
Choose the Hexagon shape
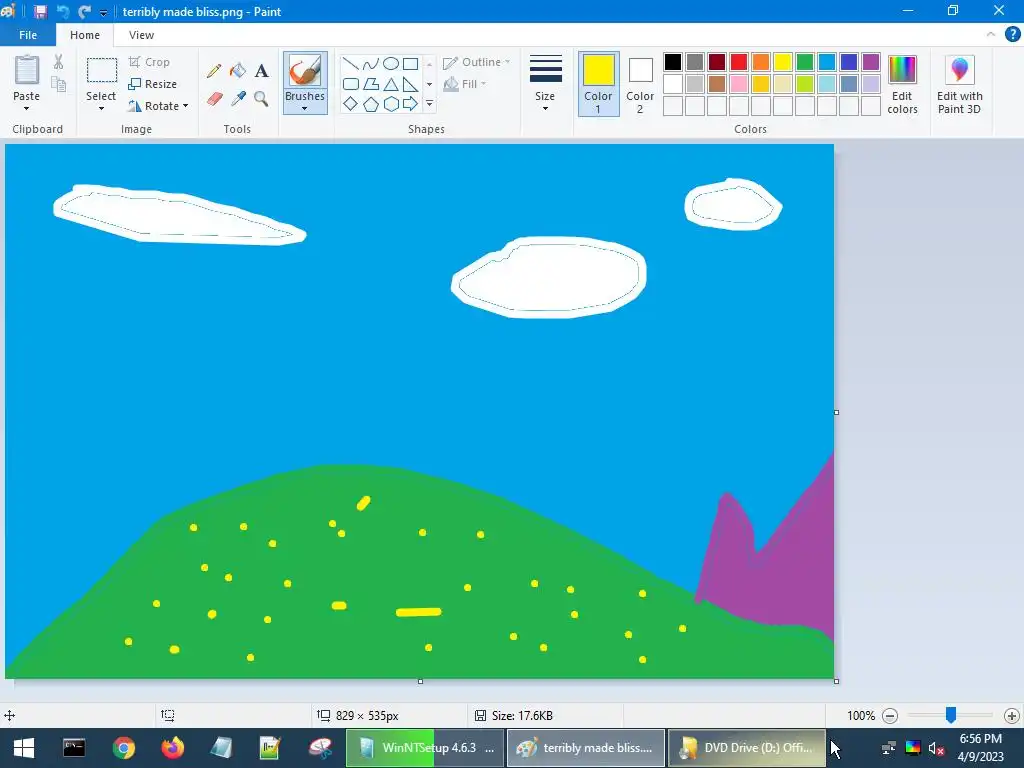(391, 104)
